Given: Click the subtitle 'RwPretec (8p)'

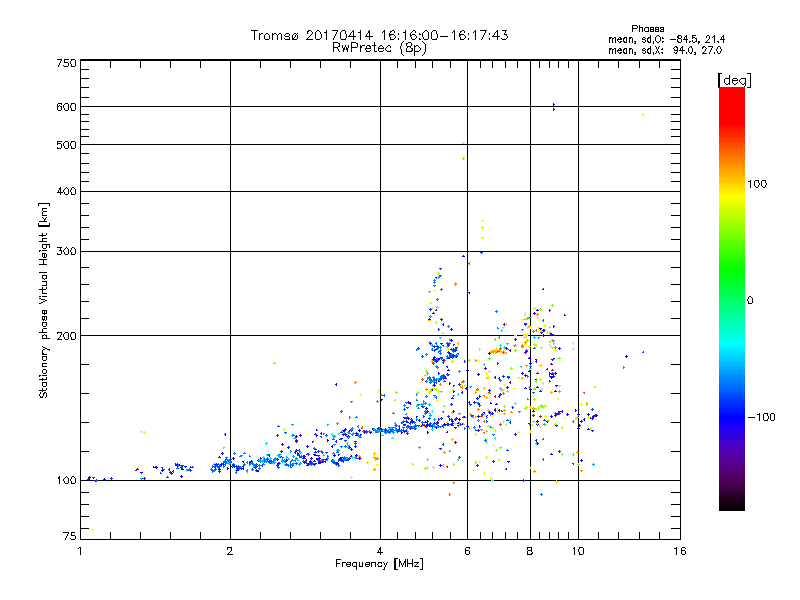Looking at the screenshot, I should [x=379, y=48].
